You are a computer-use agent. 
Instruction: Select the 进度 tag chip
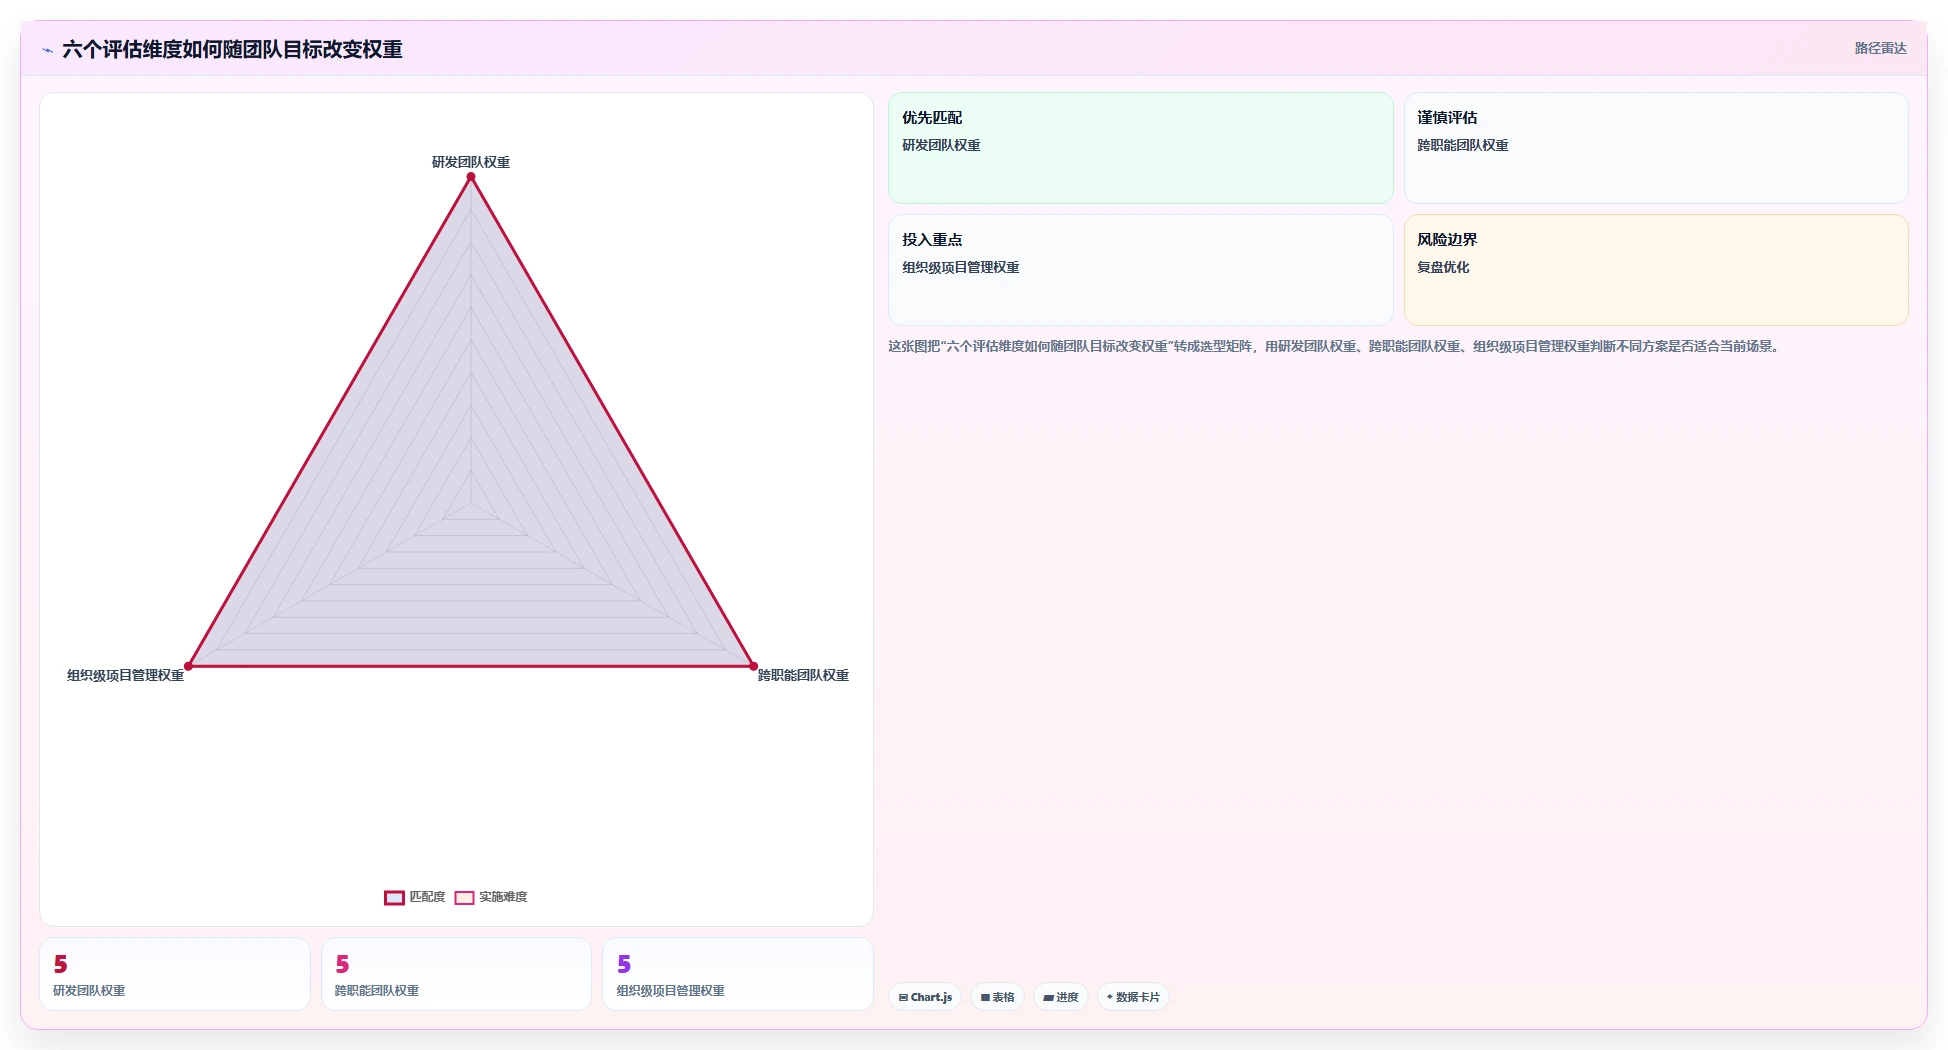1061,997
